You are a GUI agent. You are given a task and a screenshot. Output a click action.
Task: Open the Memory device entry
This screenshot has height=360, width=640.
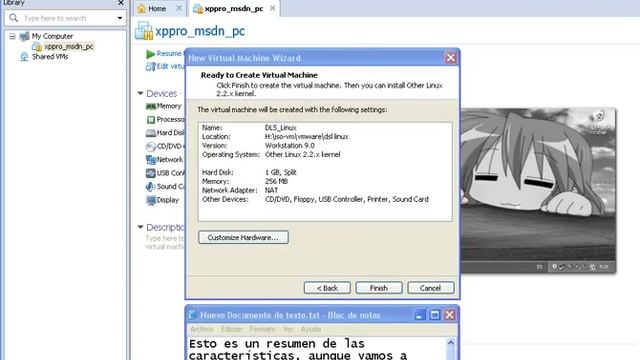coord(169,106)
